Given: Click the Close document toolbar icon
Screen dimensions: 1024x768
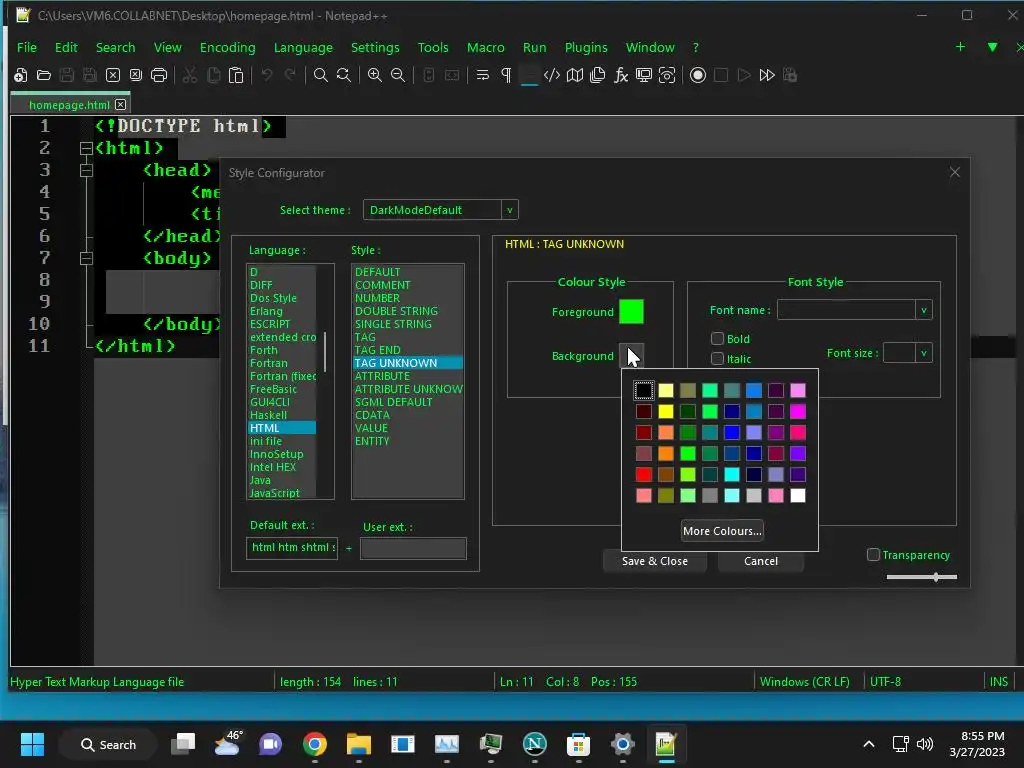Looking at the screenshot, I should [113, 75].
